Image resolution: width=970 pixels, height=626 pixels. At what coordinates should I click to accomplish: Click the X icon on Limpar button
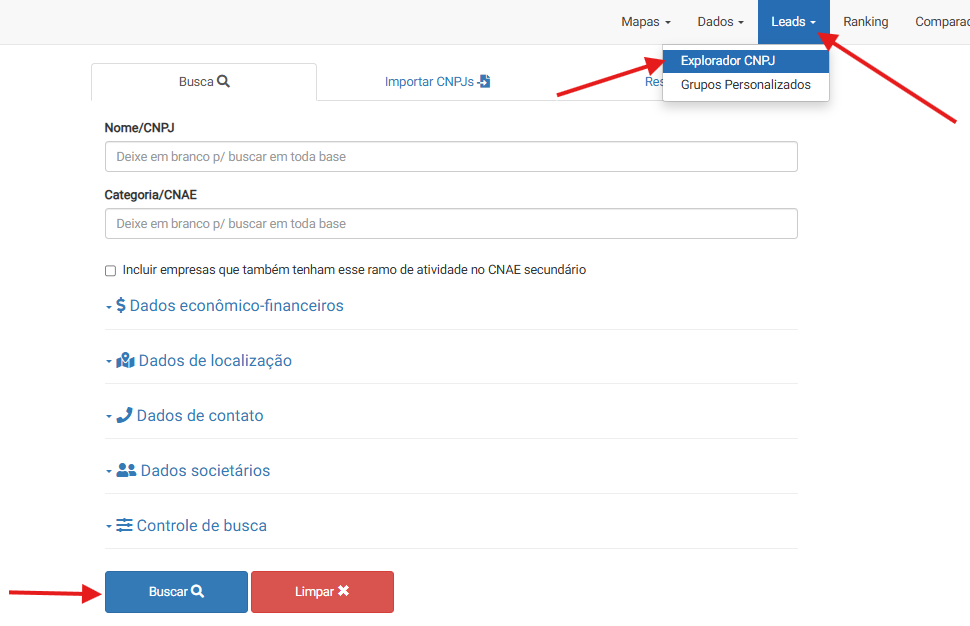[x=343, y=592]
